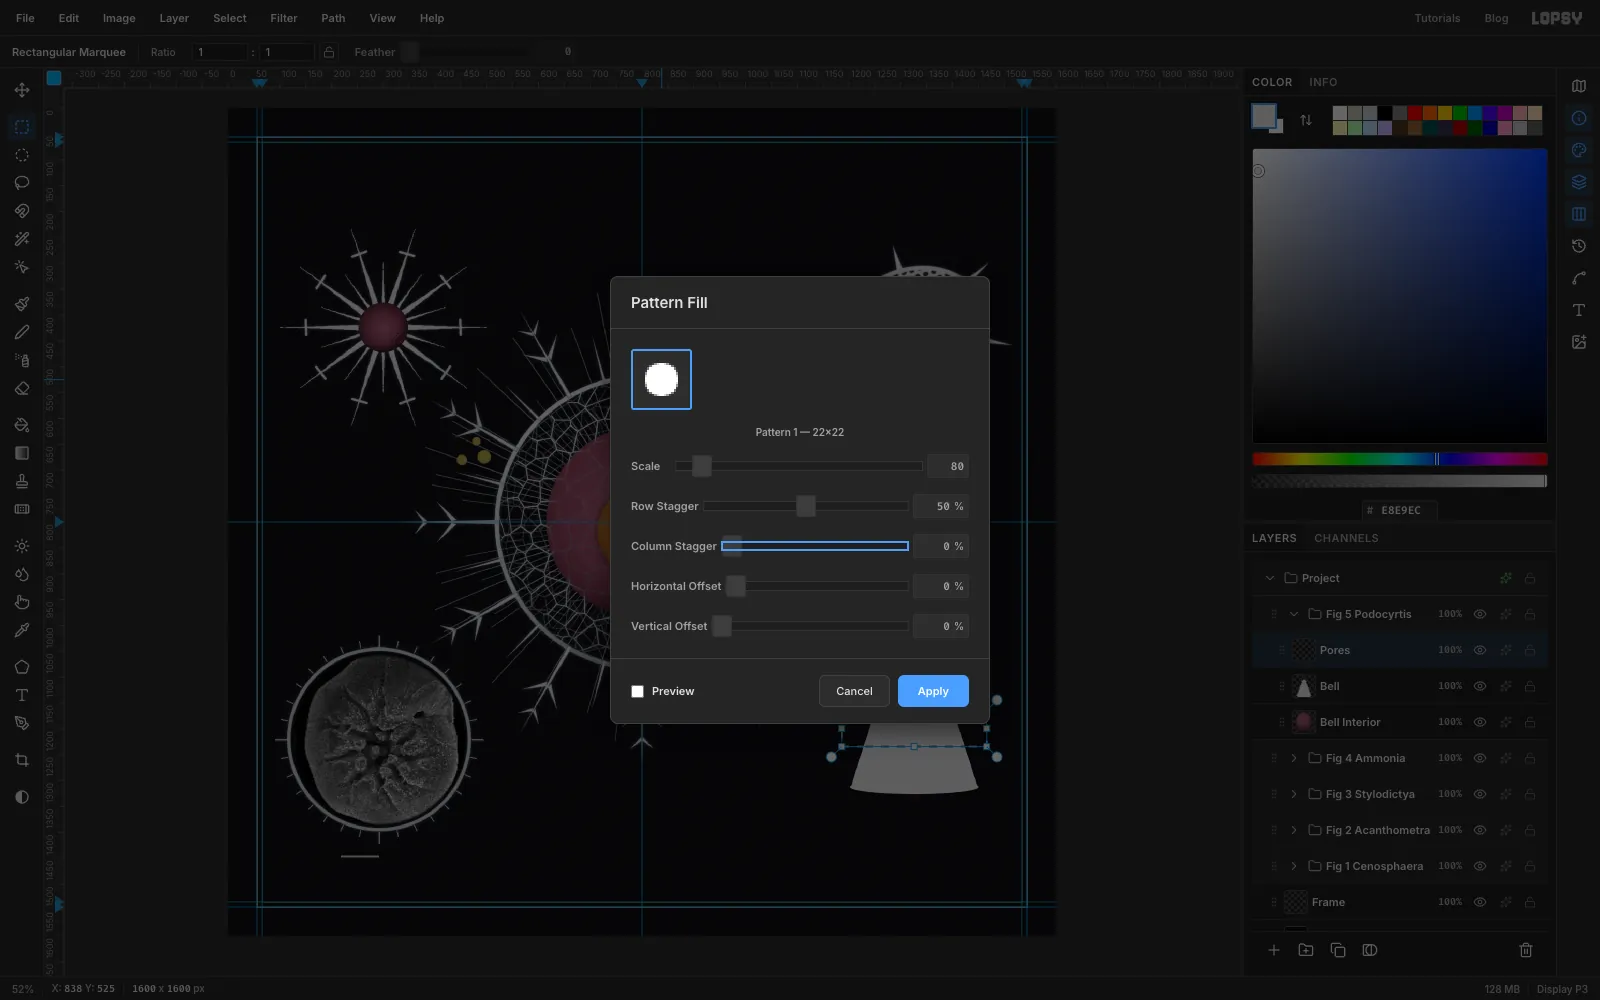
Task: Switch to the Channels tab
Action: coord(1346,538)
